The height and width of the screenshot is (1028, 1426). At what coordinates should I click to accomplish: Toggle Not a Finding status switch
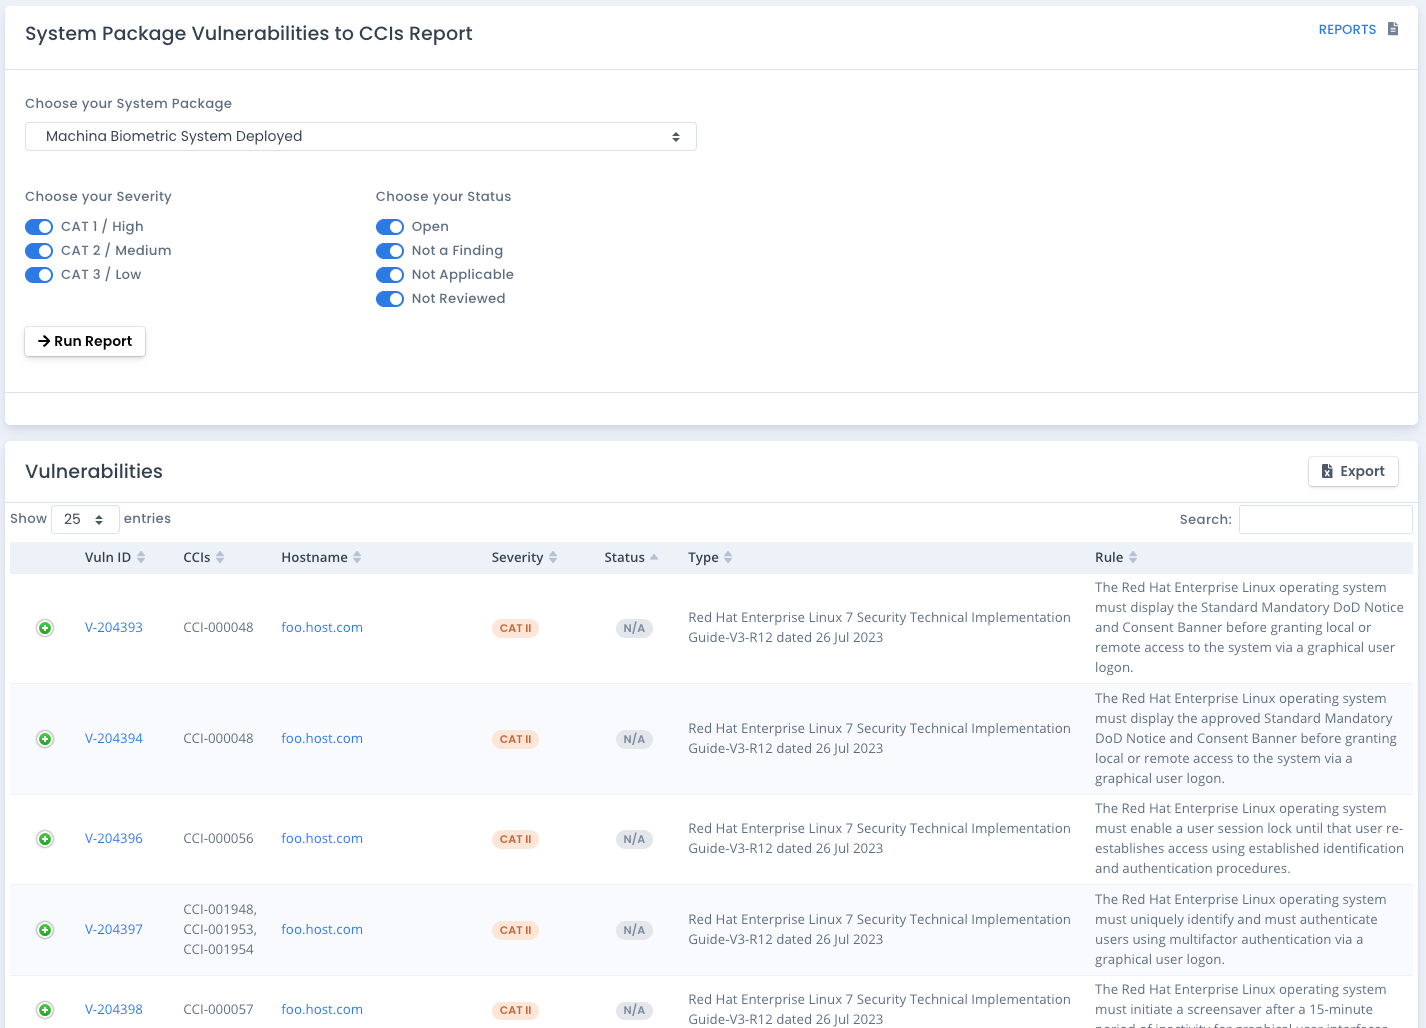[x=390, y=251]
